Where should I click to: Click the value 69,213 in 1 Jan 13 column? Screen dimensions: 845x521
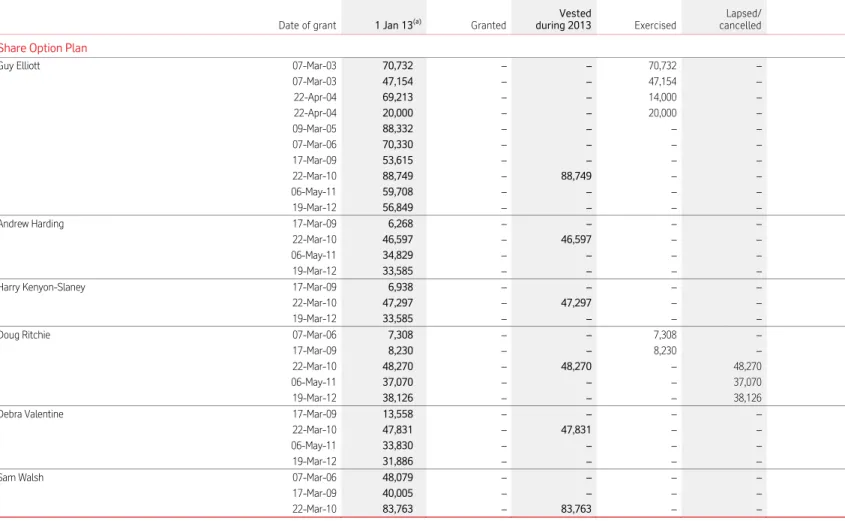(398, 98)
